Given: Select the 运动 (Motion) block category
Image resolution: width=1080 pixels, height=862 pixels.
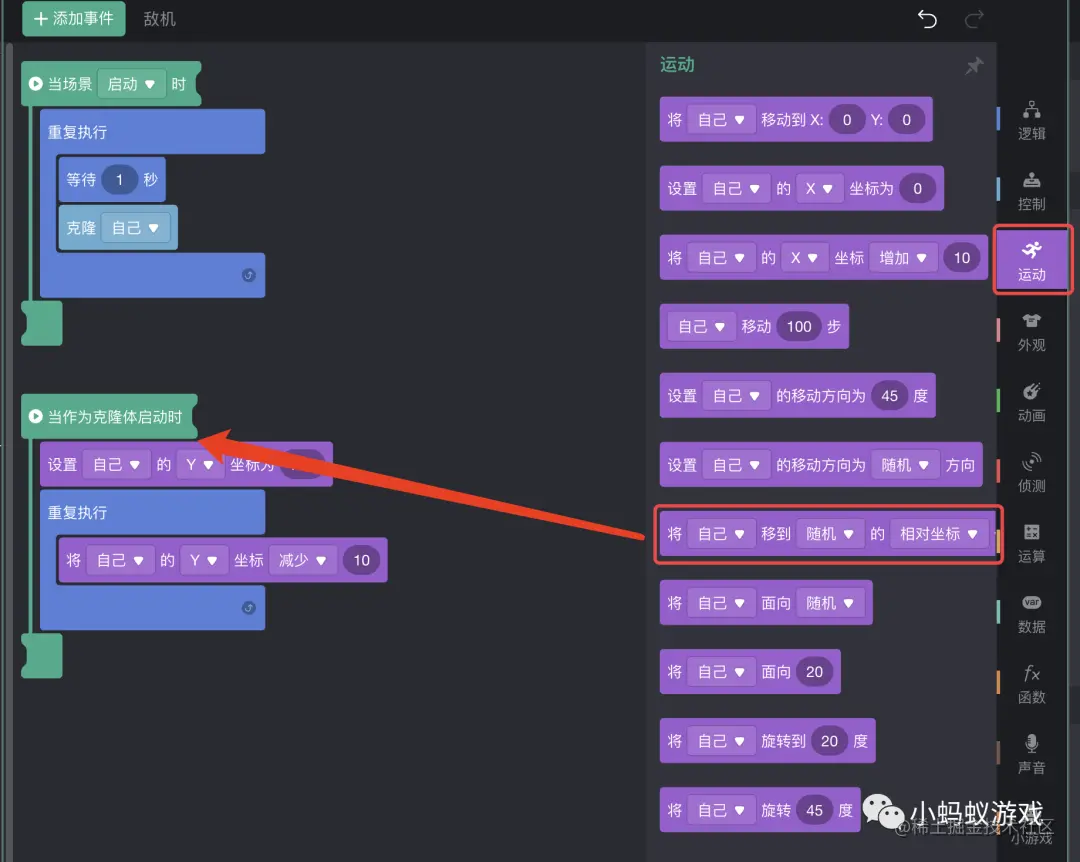Looking at the screenshot, I should 1031,261.
